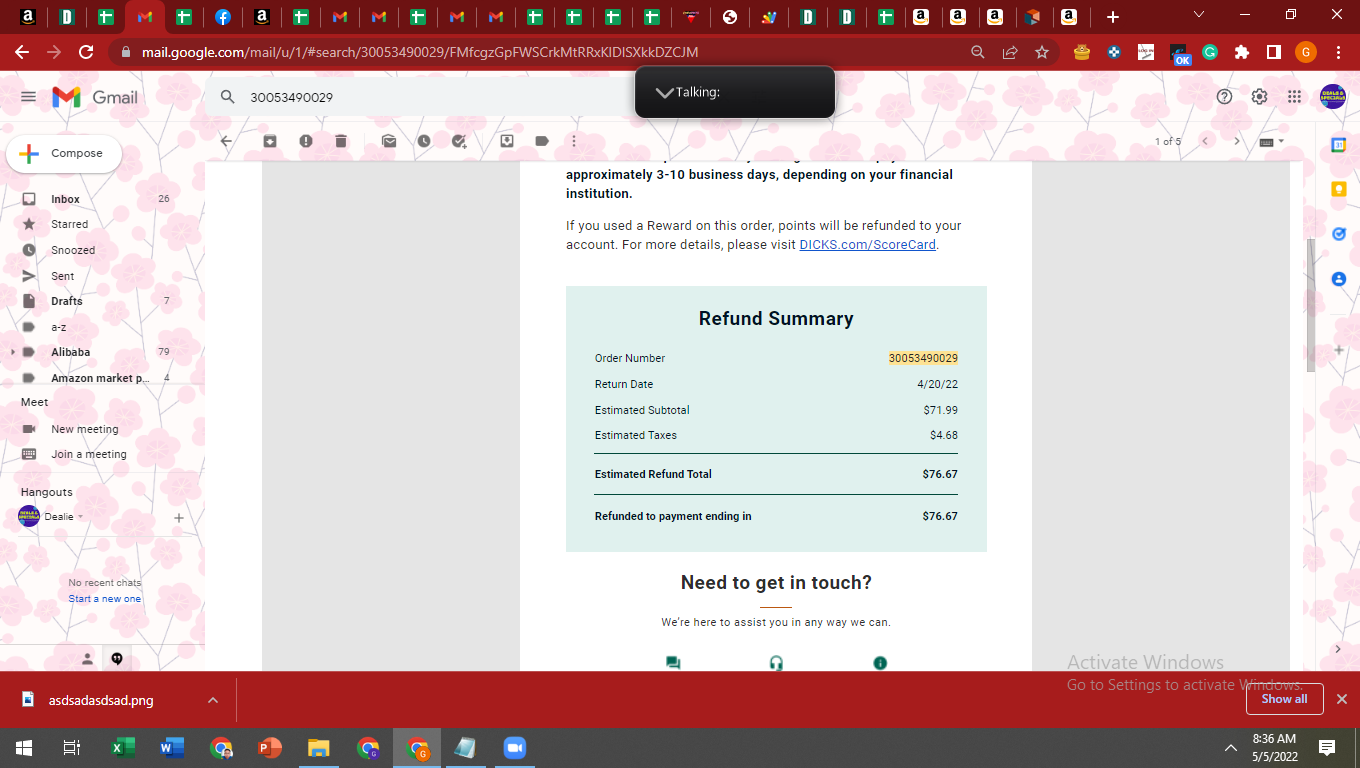Delete this email with trash icon
1360x768 pixels.
tap(341, 141)
